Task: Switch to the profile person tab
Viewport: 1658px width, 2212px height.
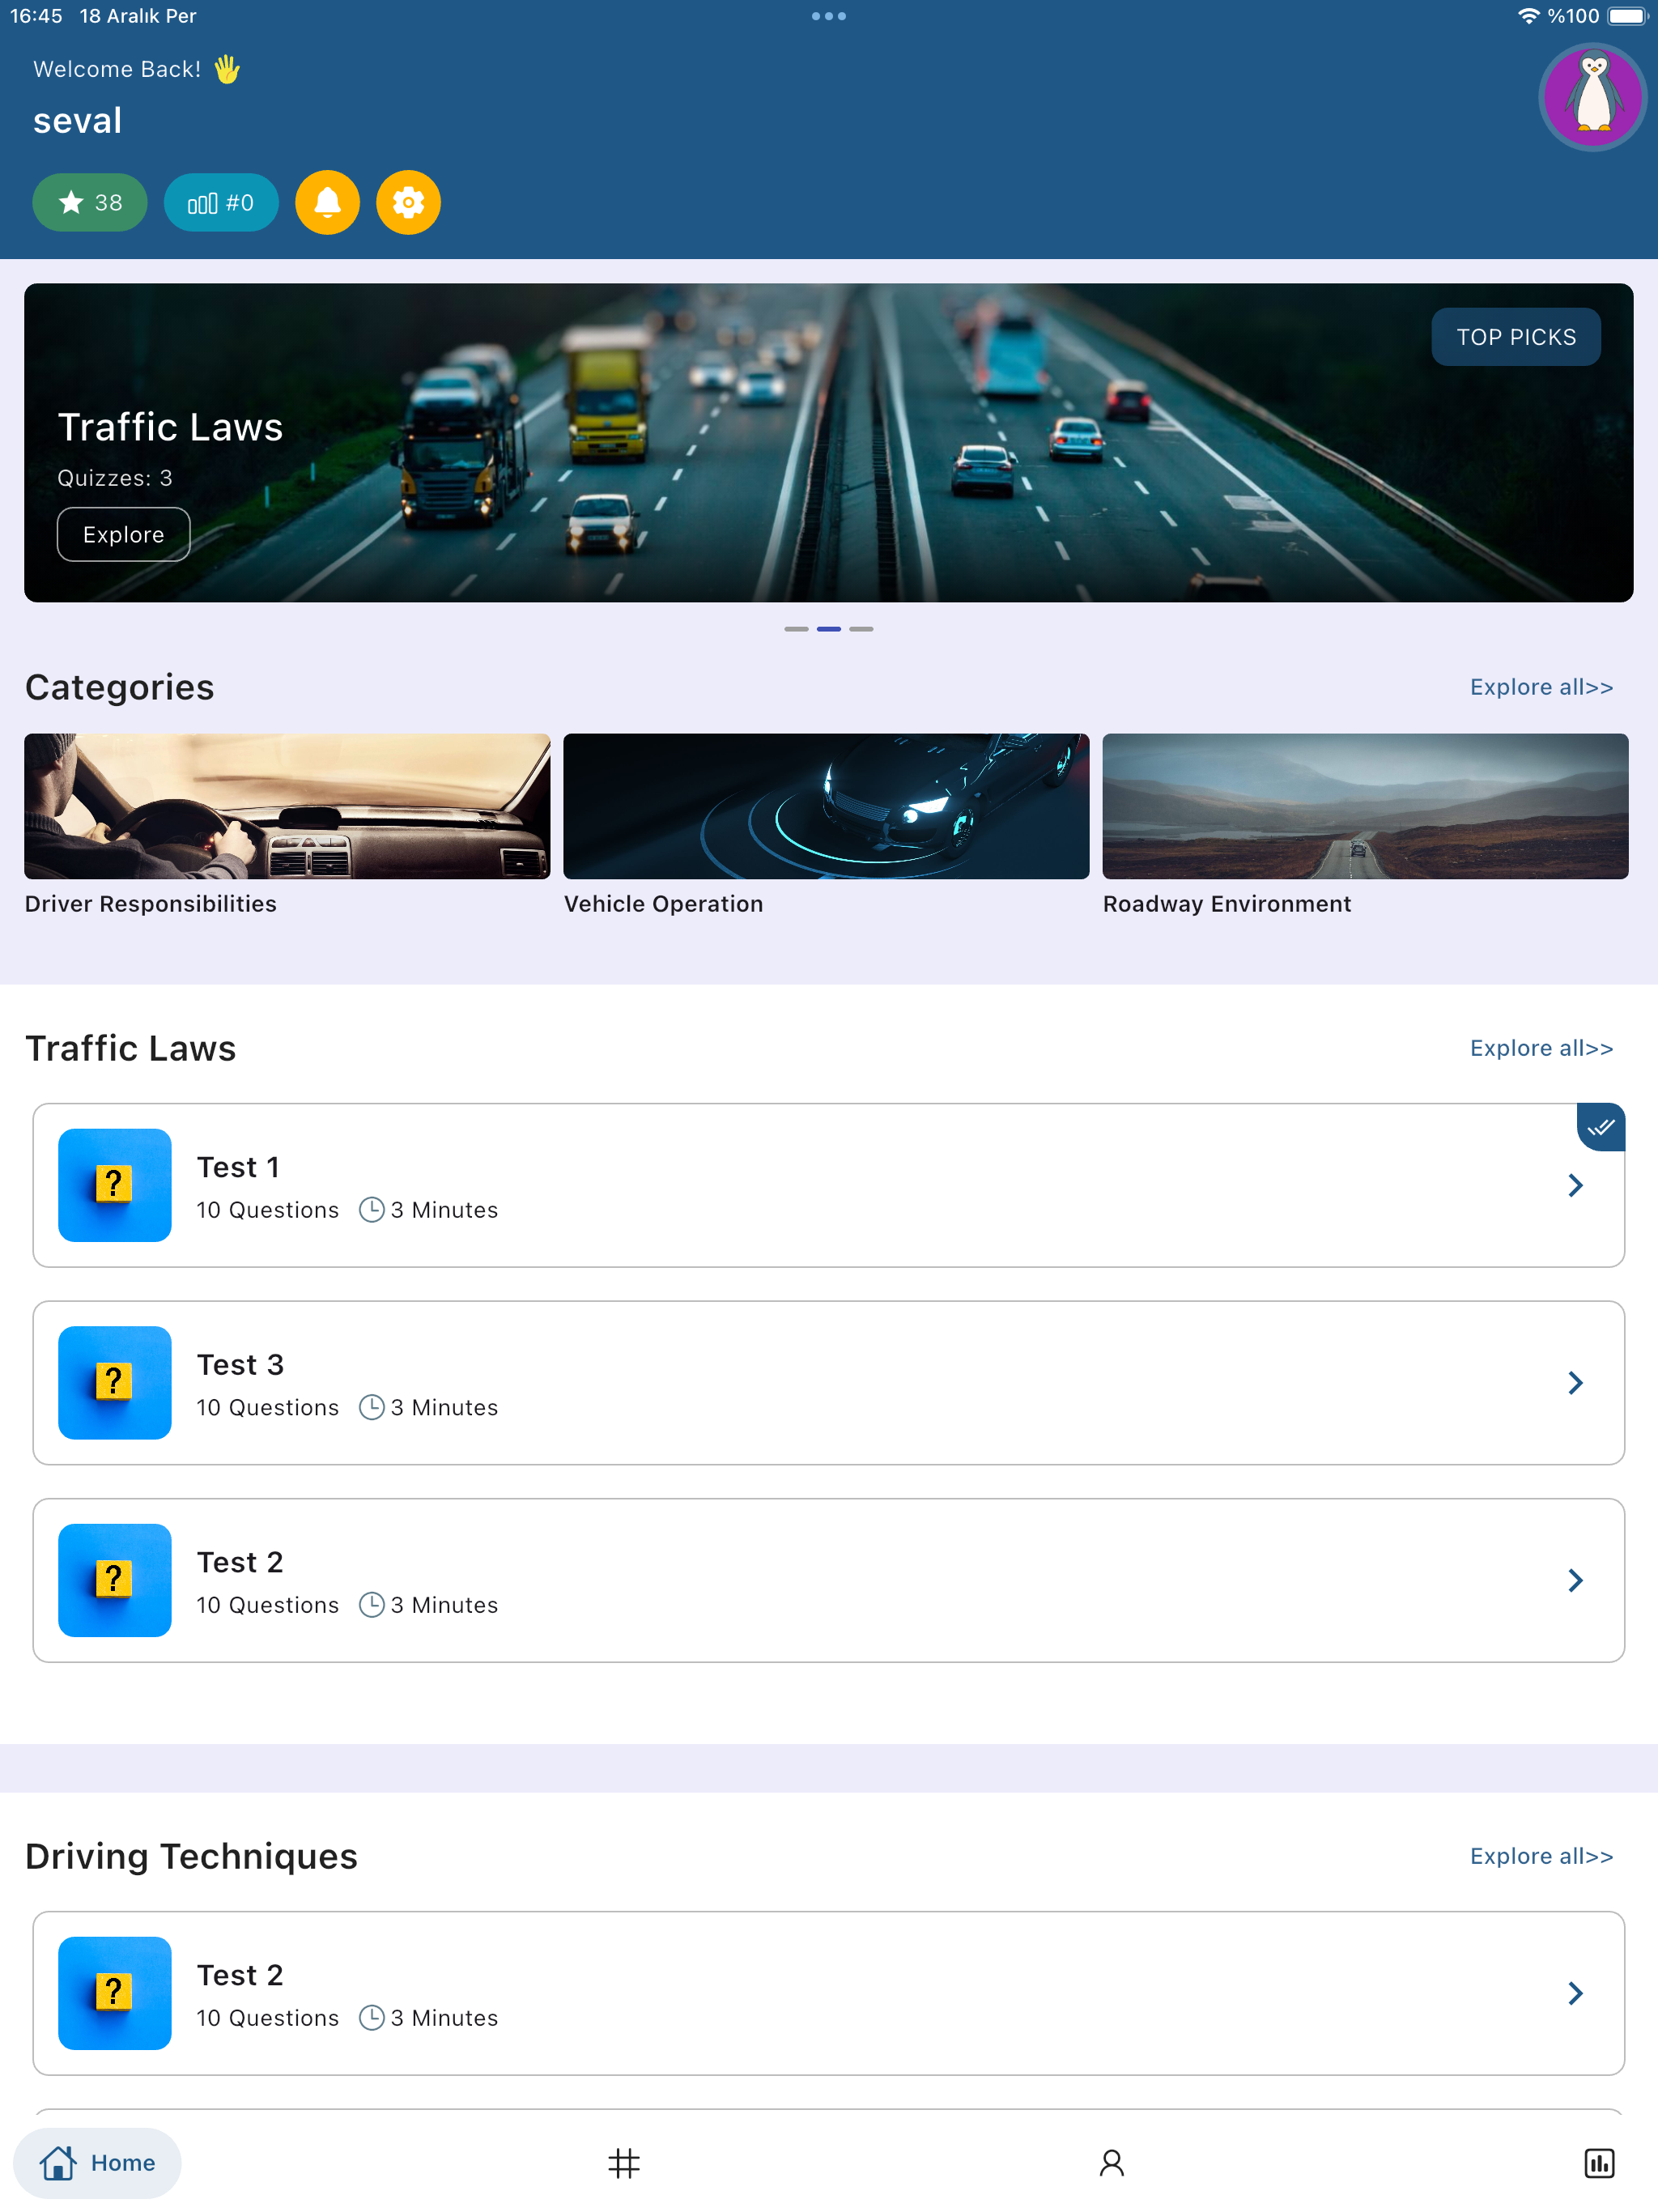Action: click(x=1111, y=2163)
